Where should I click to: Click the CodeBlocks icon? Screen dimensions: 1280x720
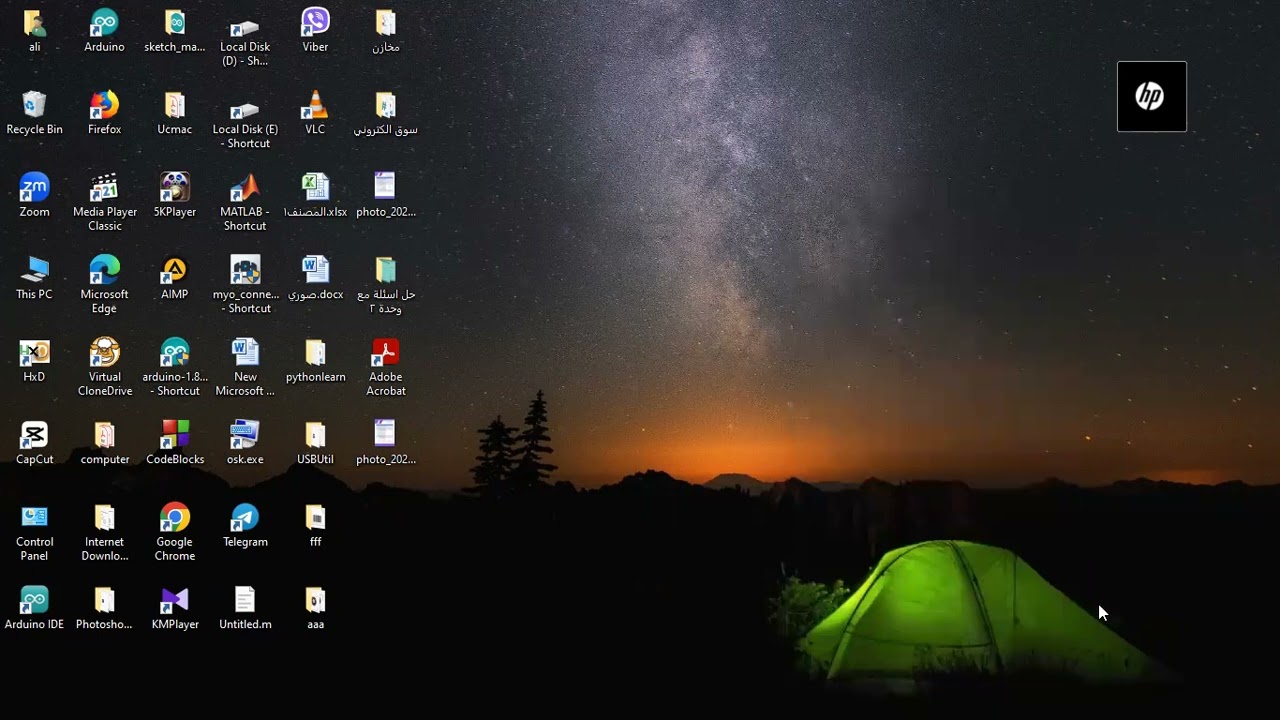point(175,434)
